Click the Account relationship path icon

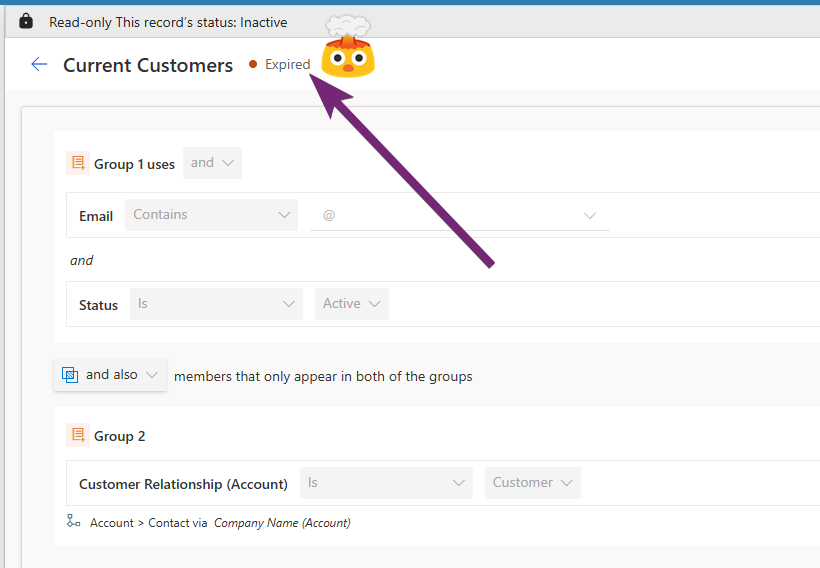coord(74,521)
